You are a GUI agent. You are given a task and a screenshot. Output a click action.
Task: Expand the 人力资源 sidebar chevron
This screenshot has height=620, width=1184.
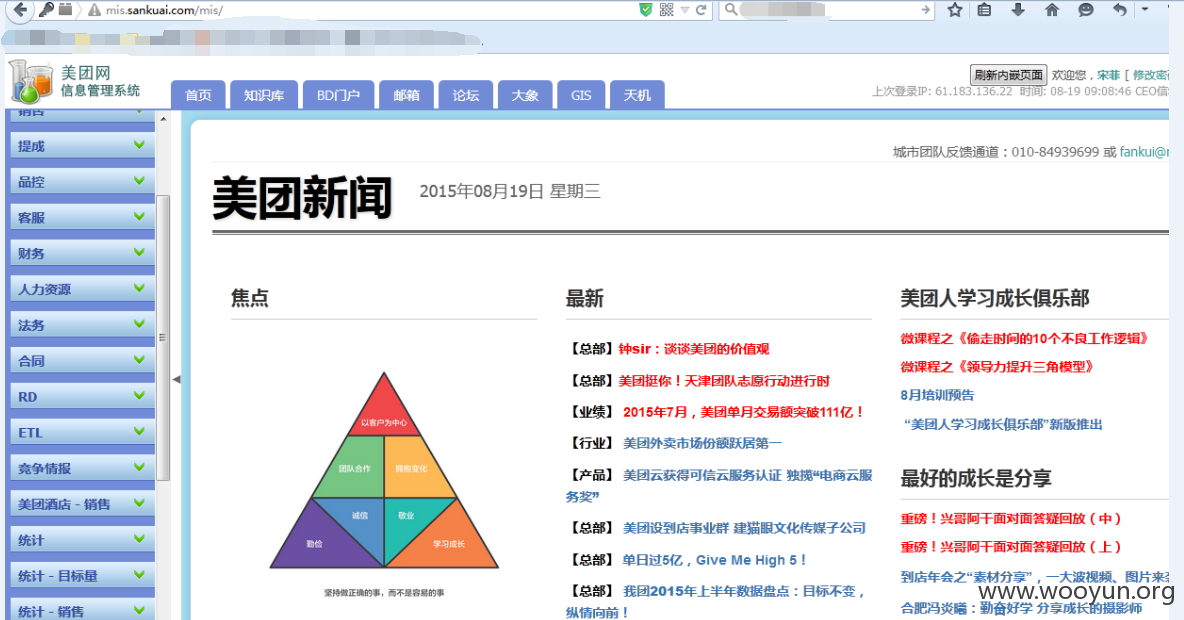point(139,288)
